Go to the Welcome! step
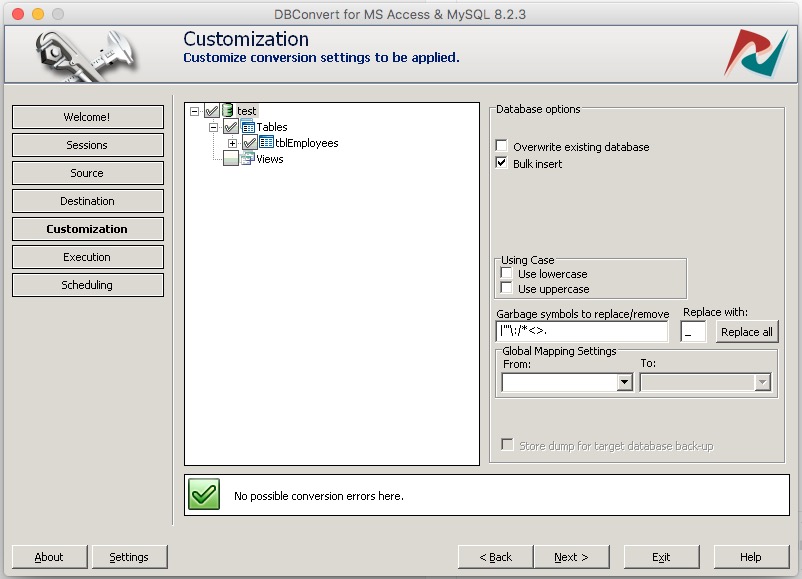 click(87, 117)
